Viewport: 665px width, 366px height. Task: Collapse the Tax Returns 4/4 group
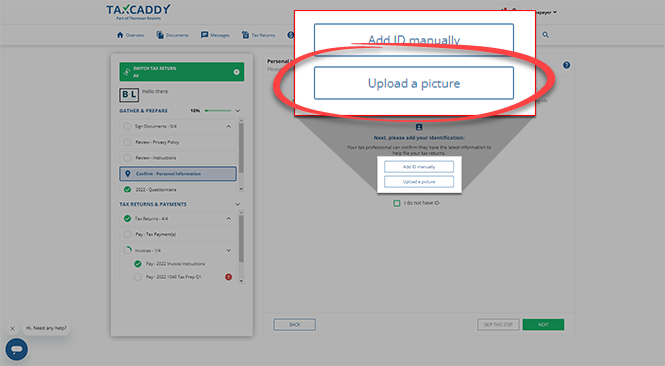point(229,218)
